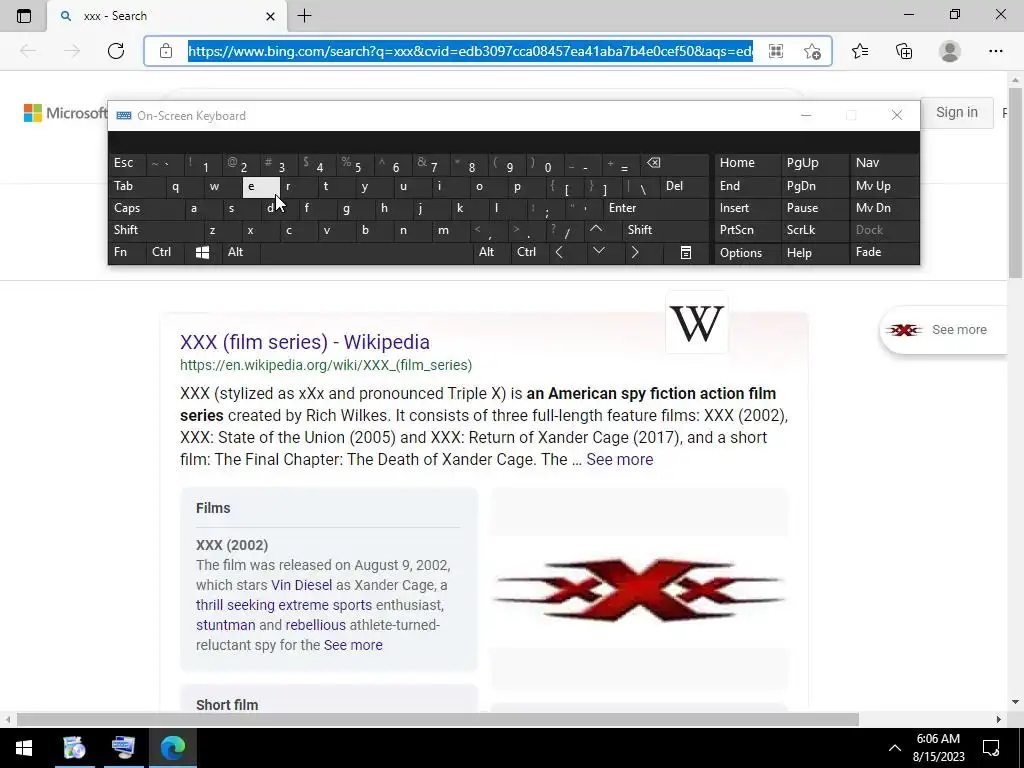The image size is (1024, 768).
Task: Open the Favorites list
Action: (860, 51)
